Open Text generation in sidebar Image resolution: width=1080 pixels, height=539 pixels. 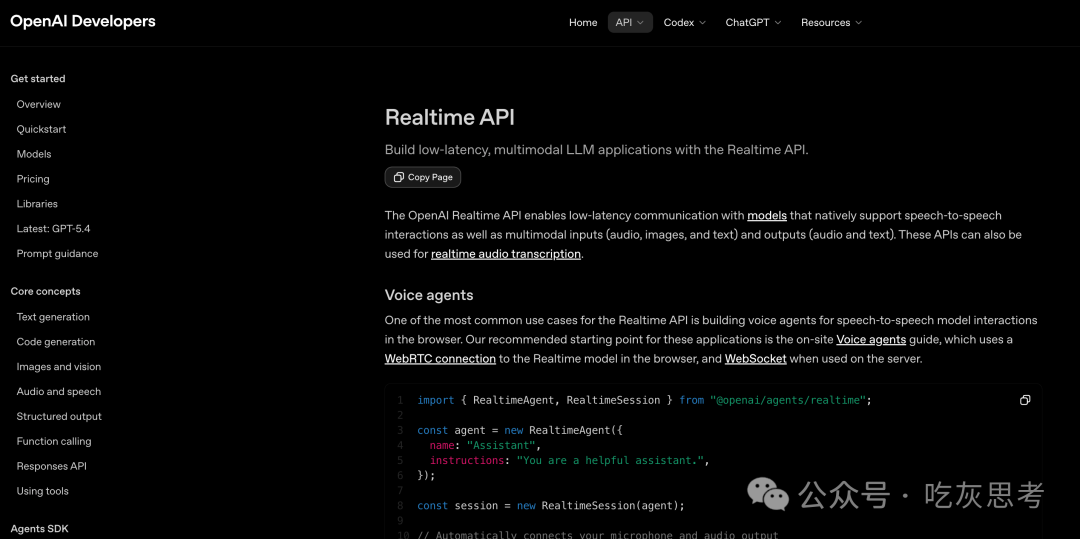point(53,317)
